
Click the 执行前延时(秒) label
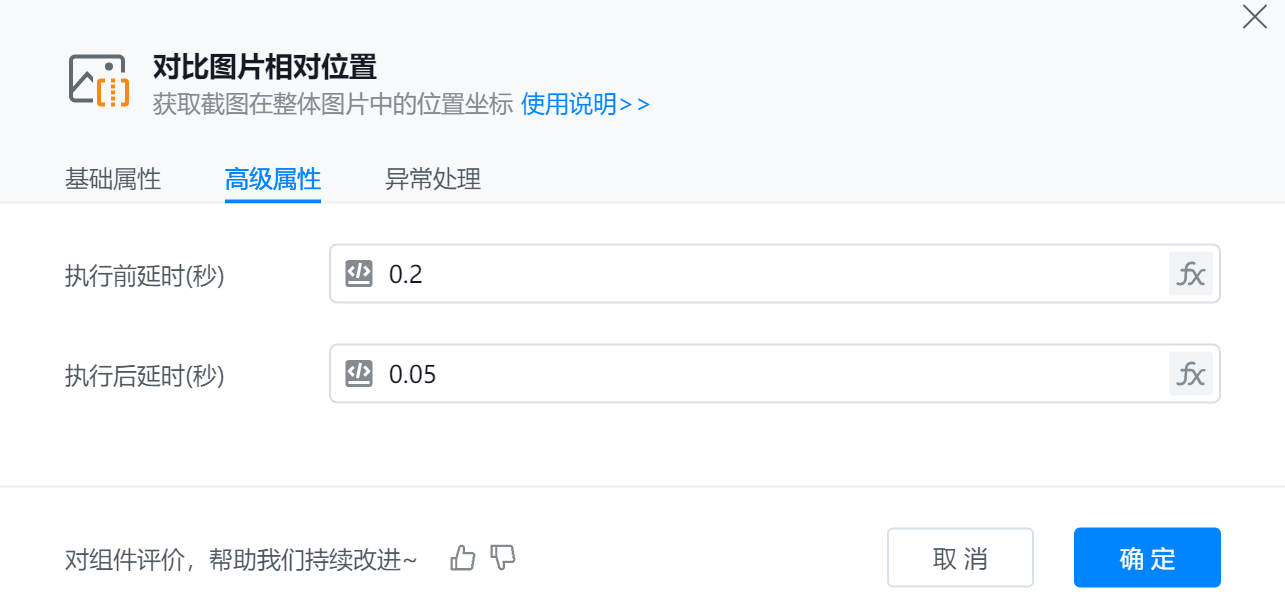pyautogui.click(x=145, y=275)
